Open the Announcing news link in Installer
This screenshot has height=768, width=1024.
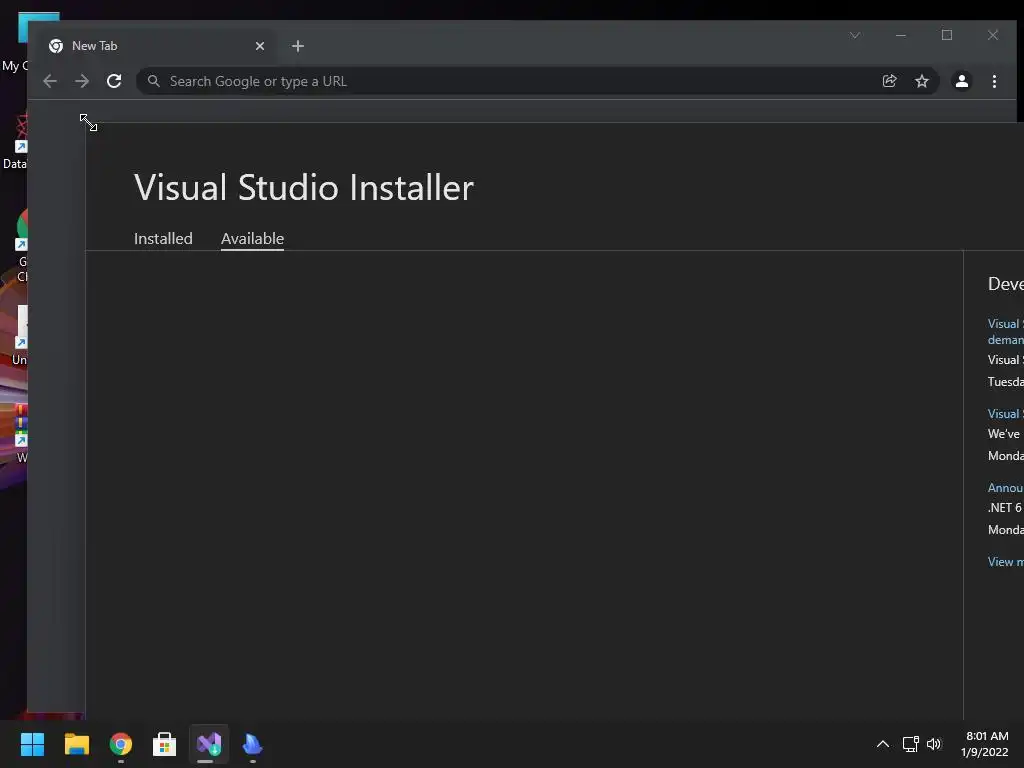click(x=1006, y=488)
